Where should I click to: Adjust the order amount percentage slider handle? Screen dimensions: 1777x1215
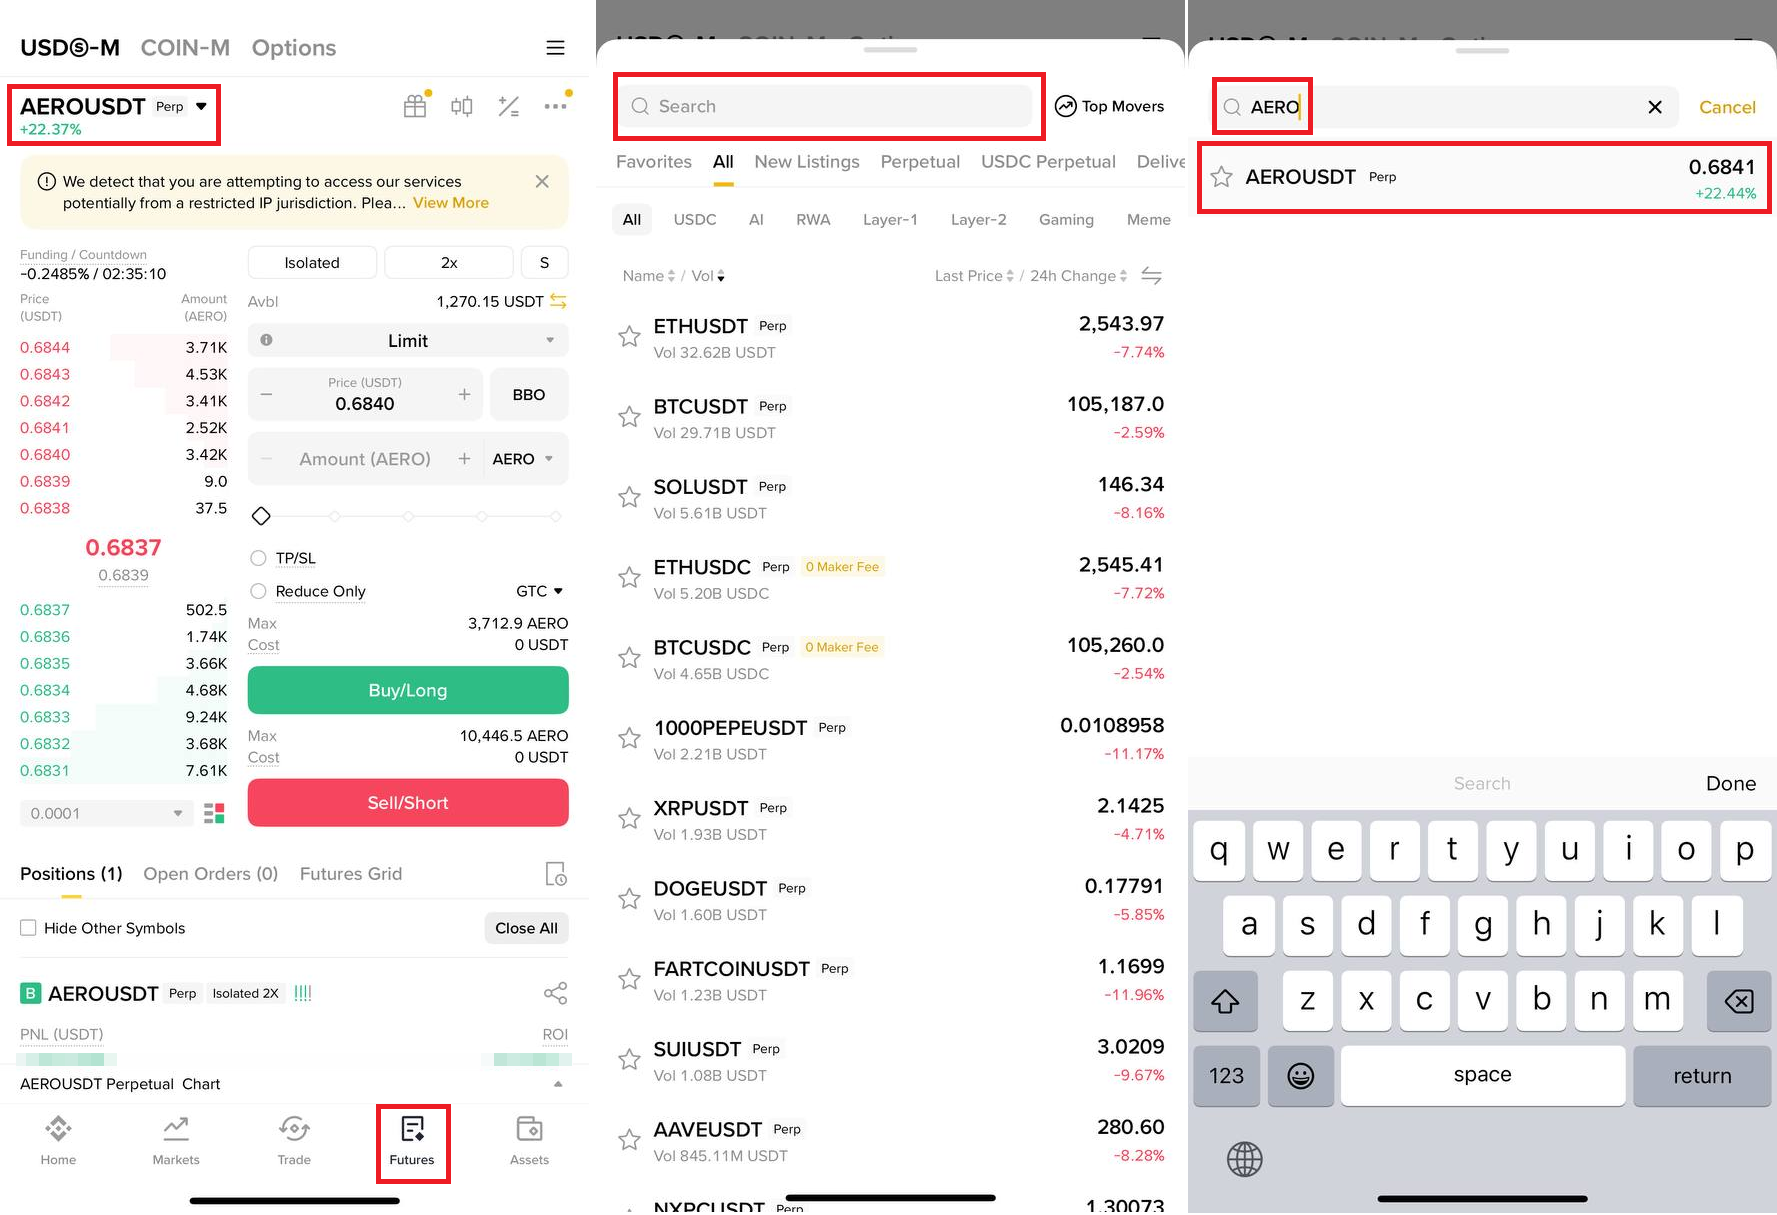click(261, 516)
